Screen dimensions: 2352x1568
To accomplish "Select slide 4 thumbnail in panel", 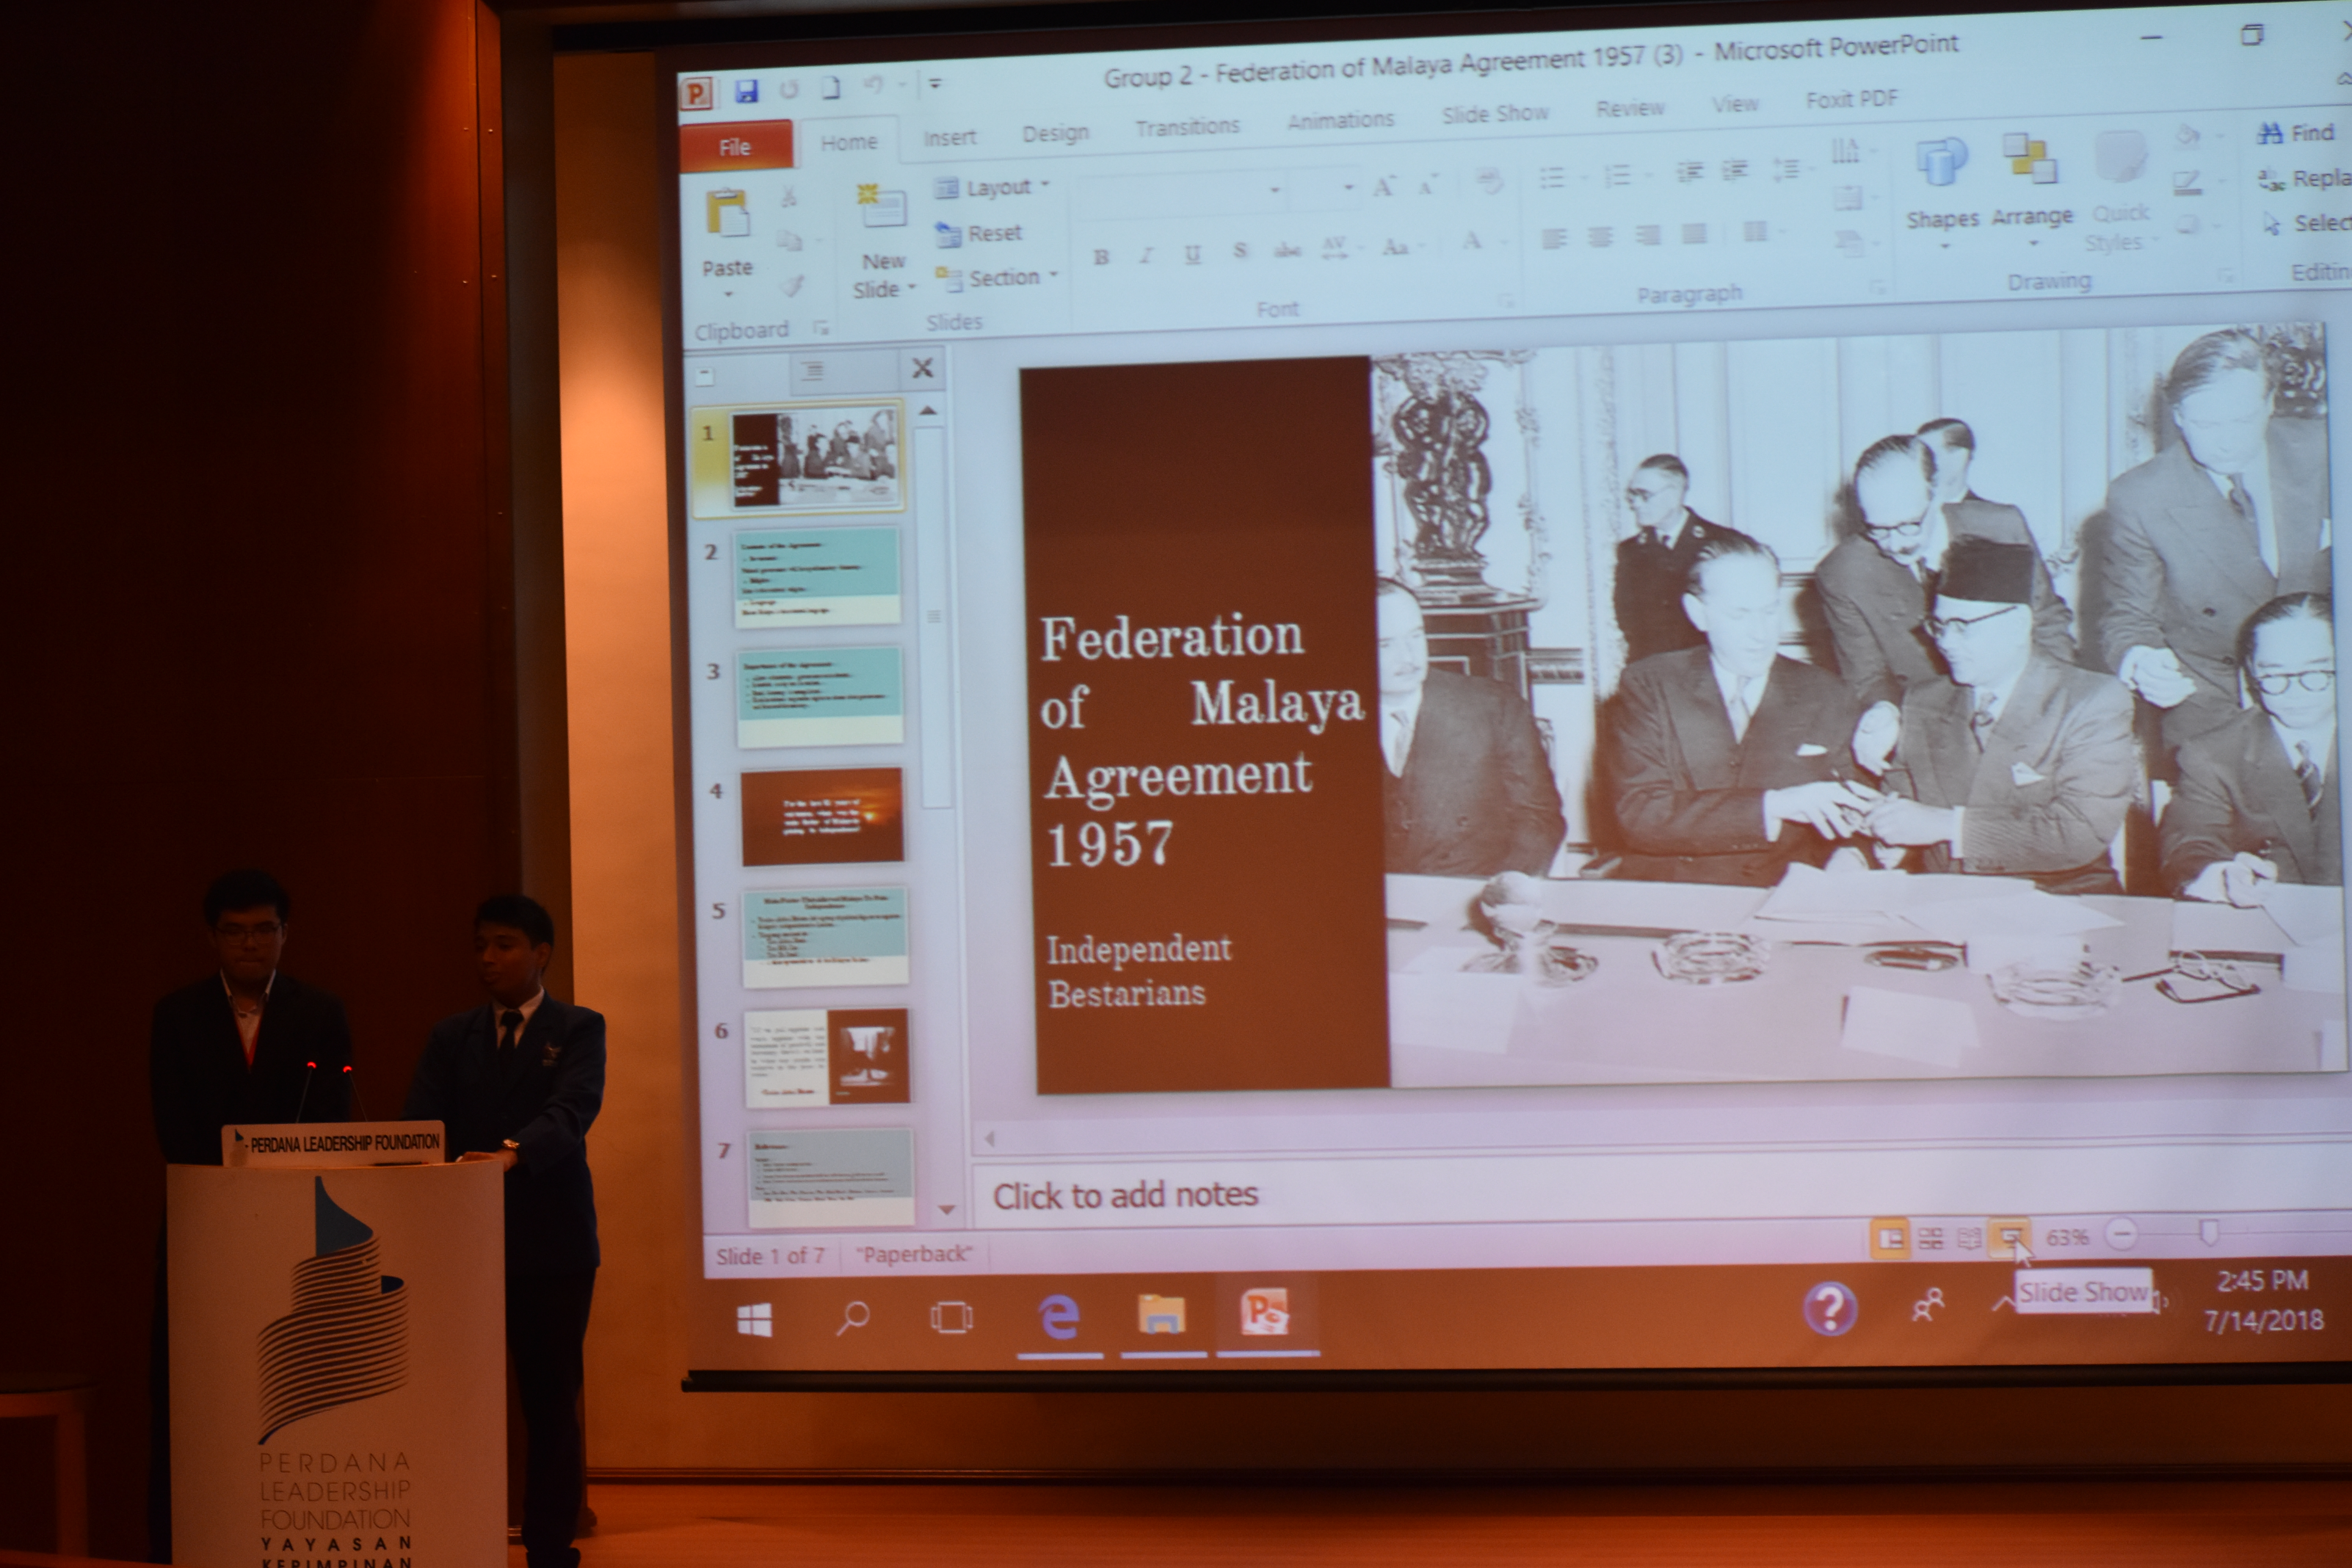I will pyautogui.click(x=822, y=816).
